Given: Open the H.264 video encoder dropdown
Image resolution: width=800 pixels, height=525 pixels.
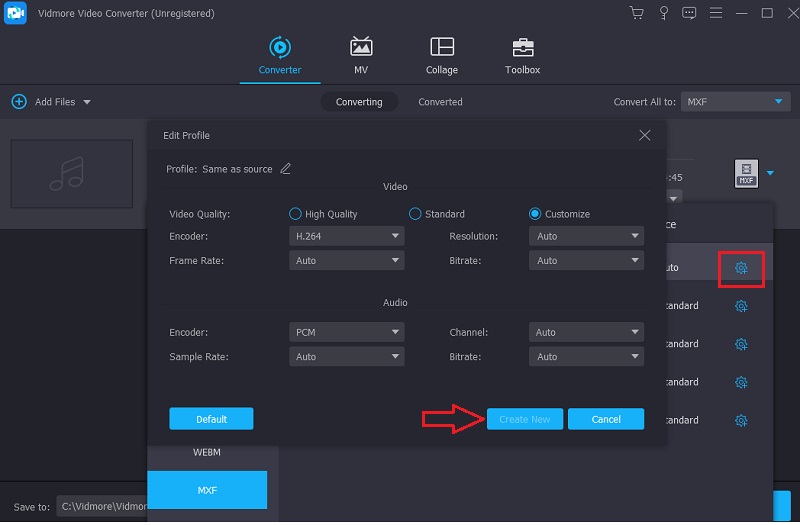Looking at the screenshot, I should click(x=347, y=237).
